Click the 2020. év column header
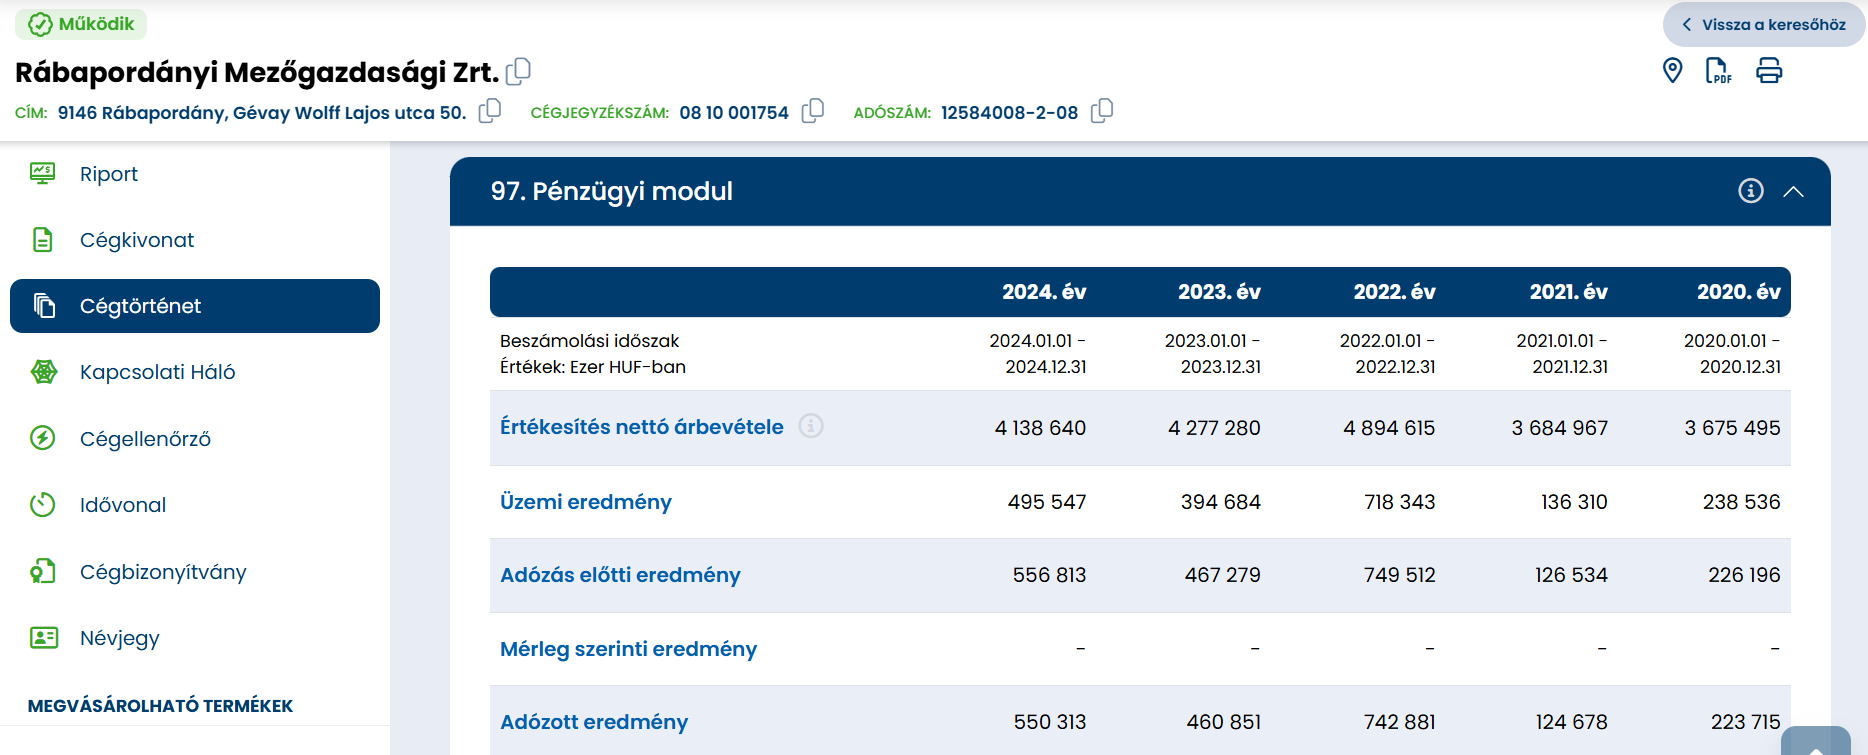1868x755 pixels. [x=1739, y=292]
